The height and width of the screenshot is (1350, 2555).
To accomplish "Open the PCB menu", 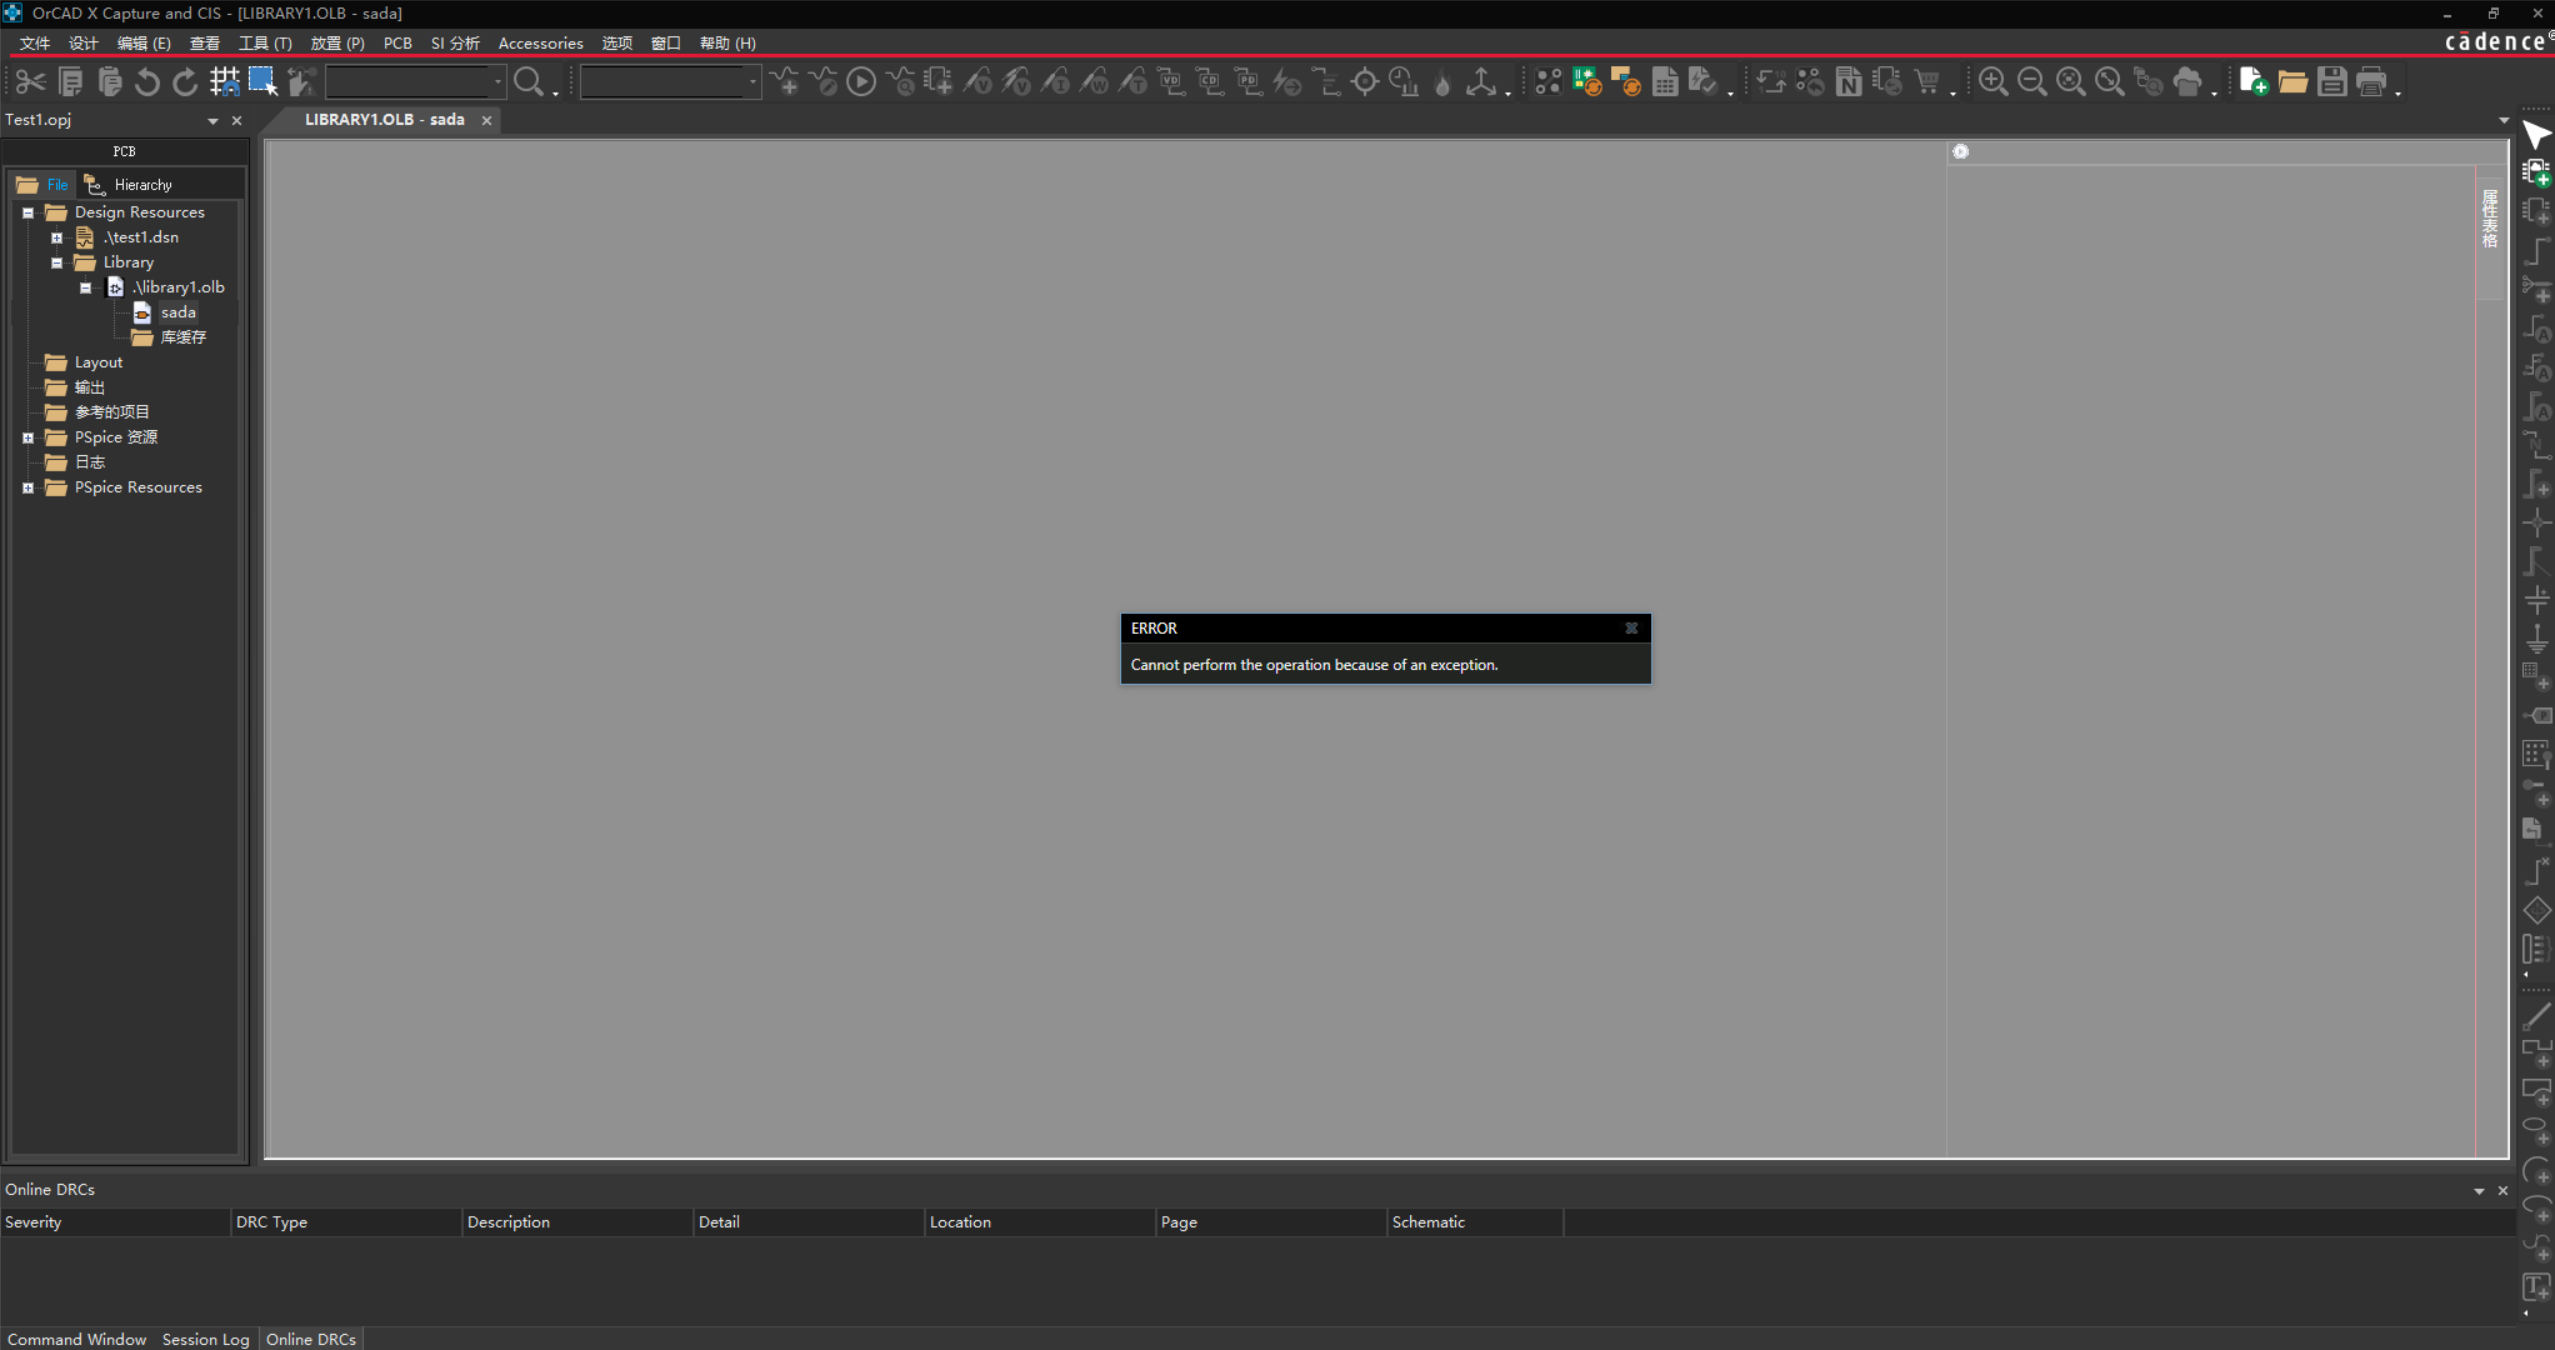I will (397, 43).
